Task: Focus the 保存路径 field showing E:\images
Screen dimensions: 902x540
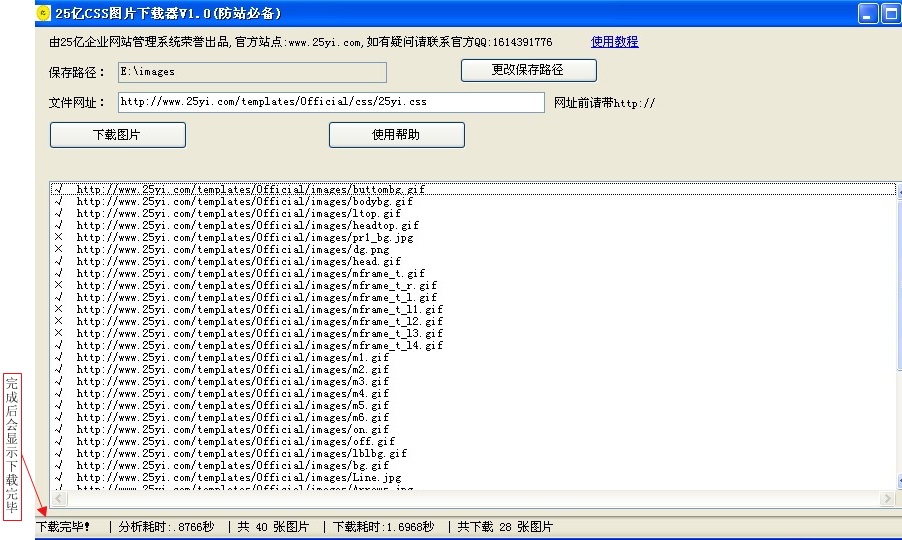Action: pyautogui.click(x=253, y=72)
